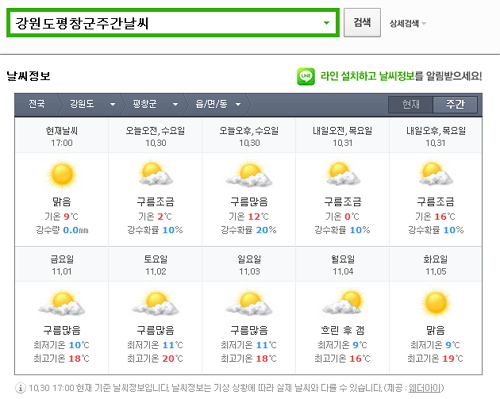Select 전국 in the location breadcrumb
This screenshot has width=500, height=399.
(37, 104)
